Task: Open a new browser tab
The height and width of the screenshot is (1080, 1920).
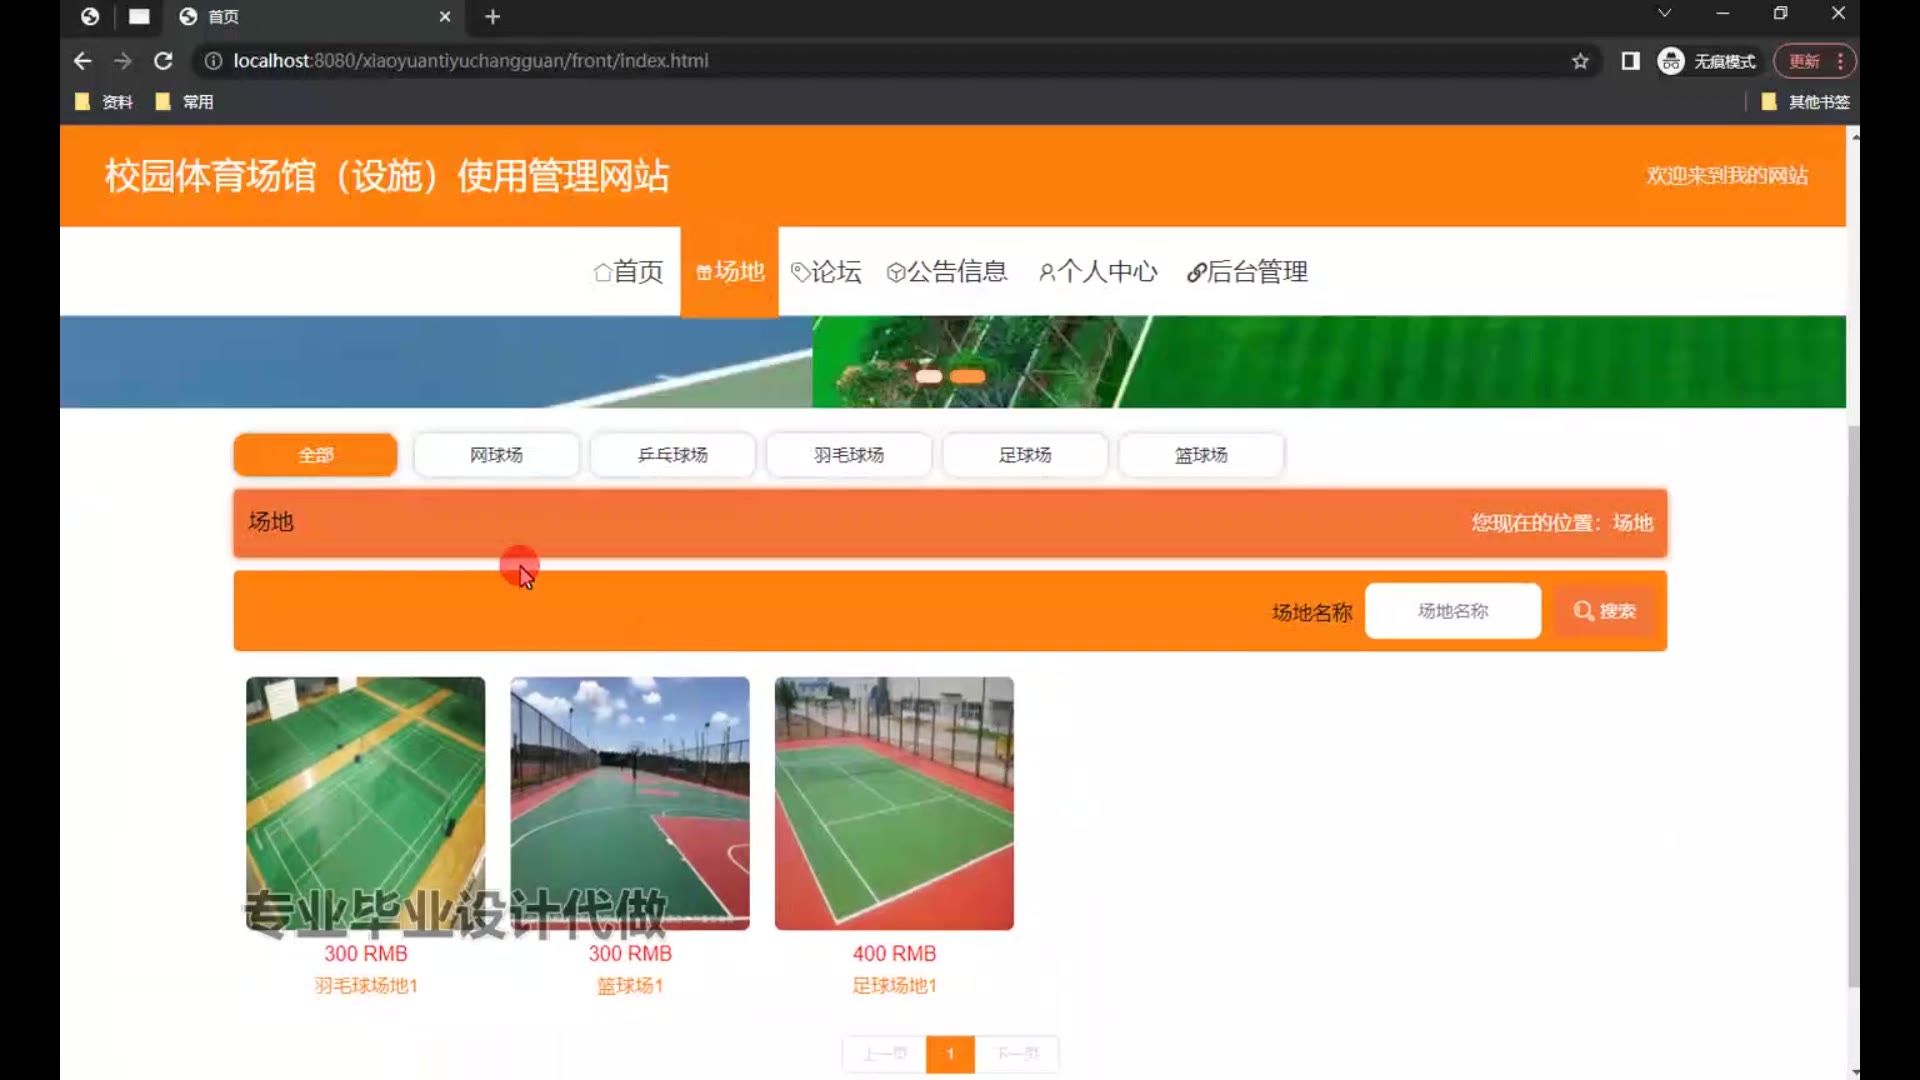Action: pos(492,16)
